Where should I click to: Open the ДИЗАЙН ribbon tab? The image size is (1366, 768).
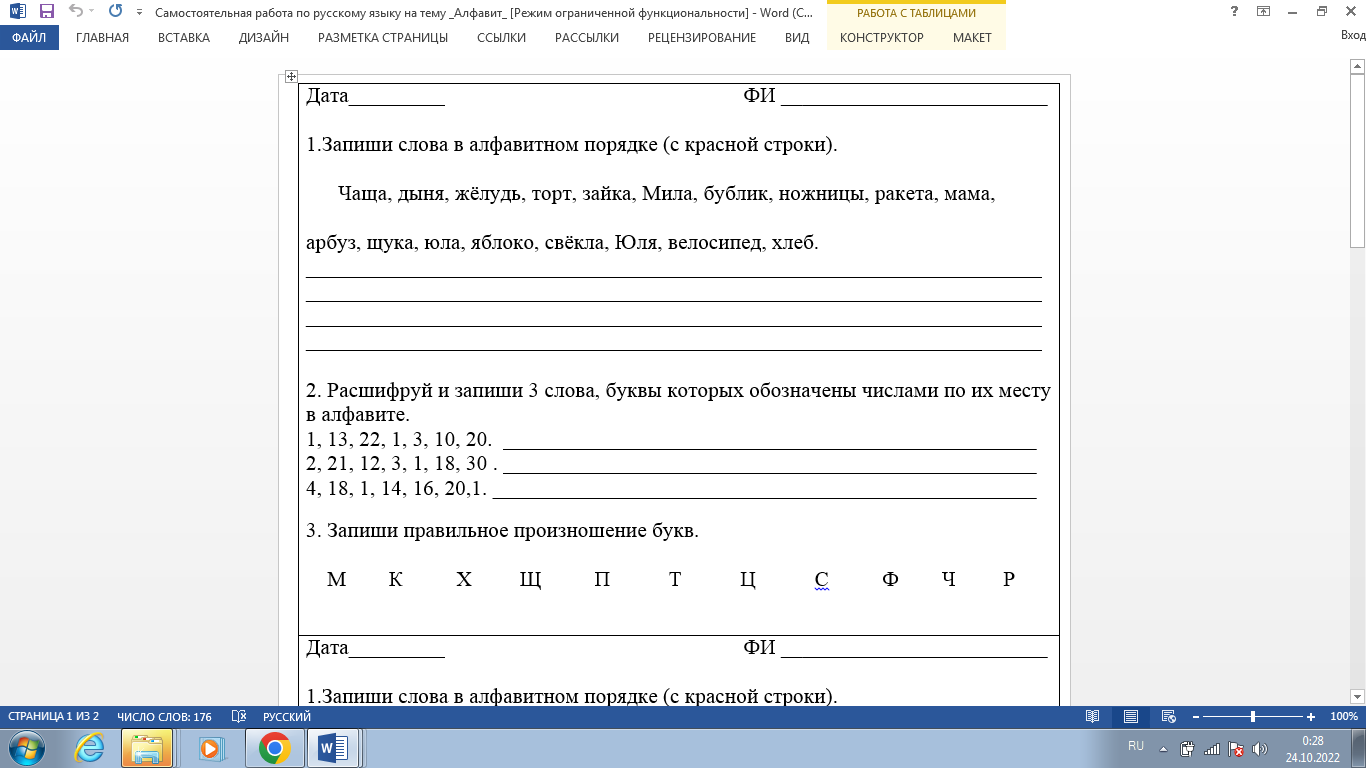pyautogui.click(x=264, y=38)
